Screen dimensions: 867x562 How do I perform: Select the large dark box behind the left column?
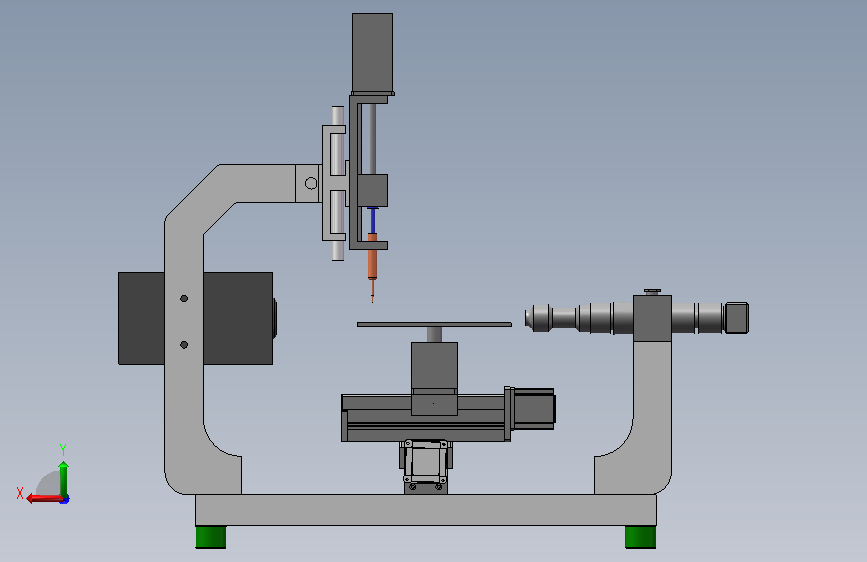pos(238,318)
